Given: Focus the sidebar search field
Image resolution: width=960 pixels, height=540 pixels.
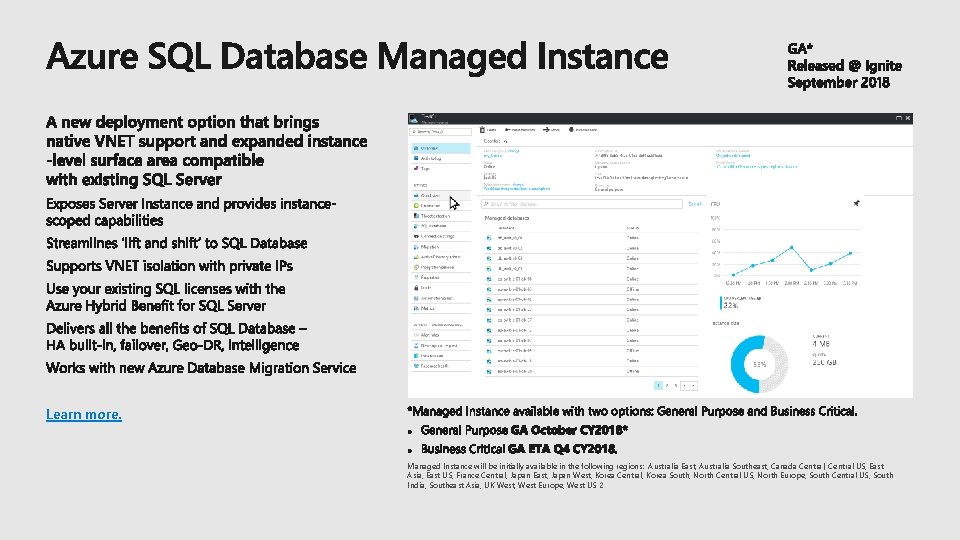Looking at the screenshot, I should click(x=441, y=132).
